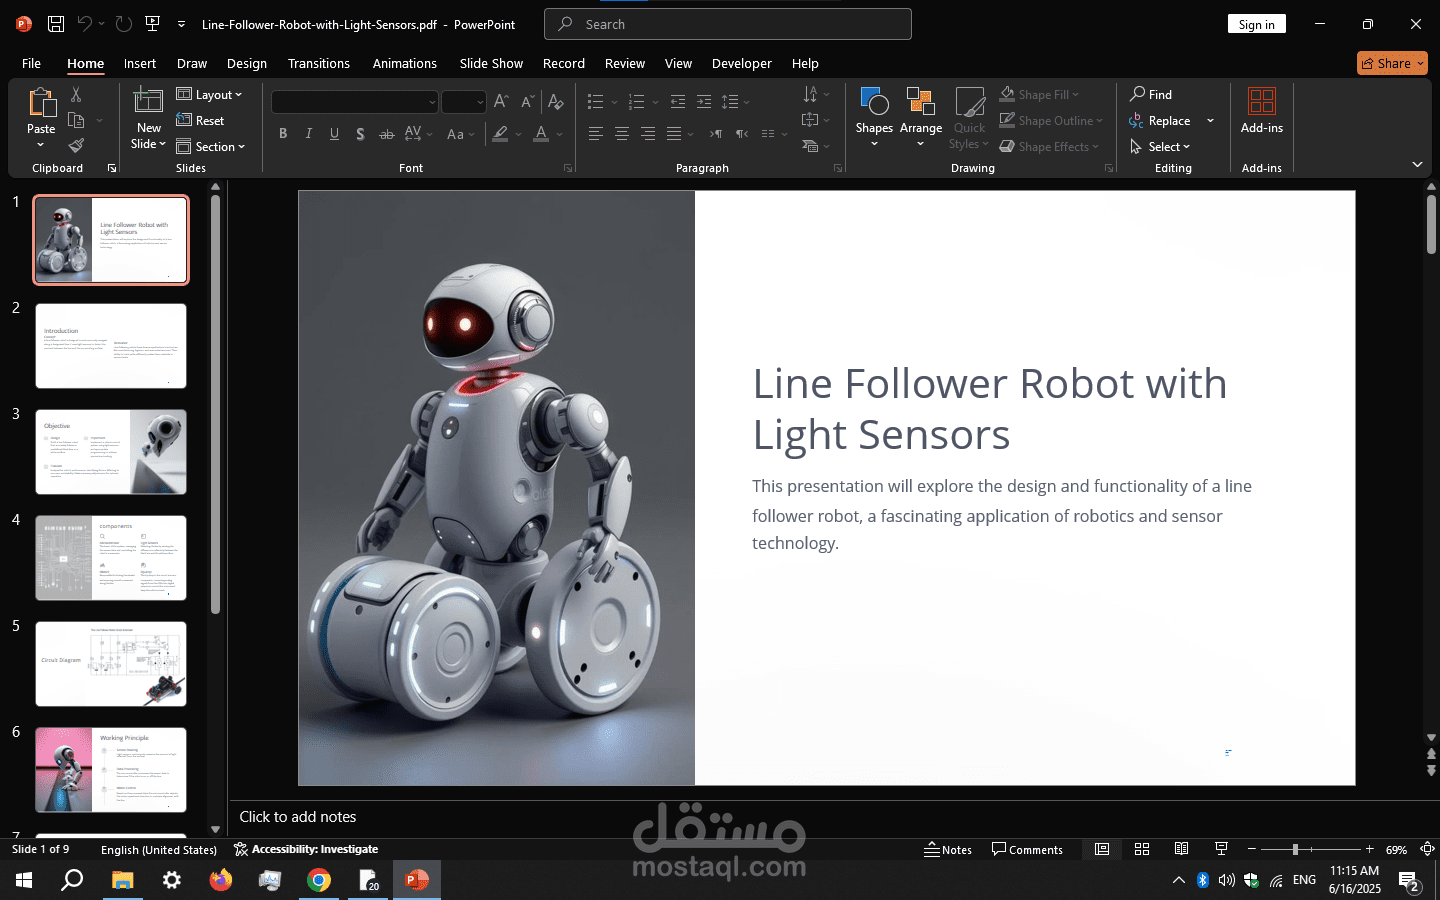Apply the font color swatch
Image resolution: width=1440 pixels, height=900 pixels.
tap(541, 134)
